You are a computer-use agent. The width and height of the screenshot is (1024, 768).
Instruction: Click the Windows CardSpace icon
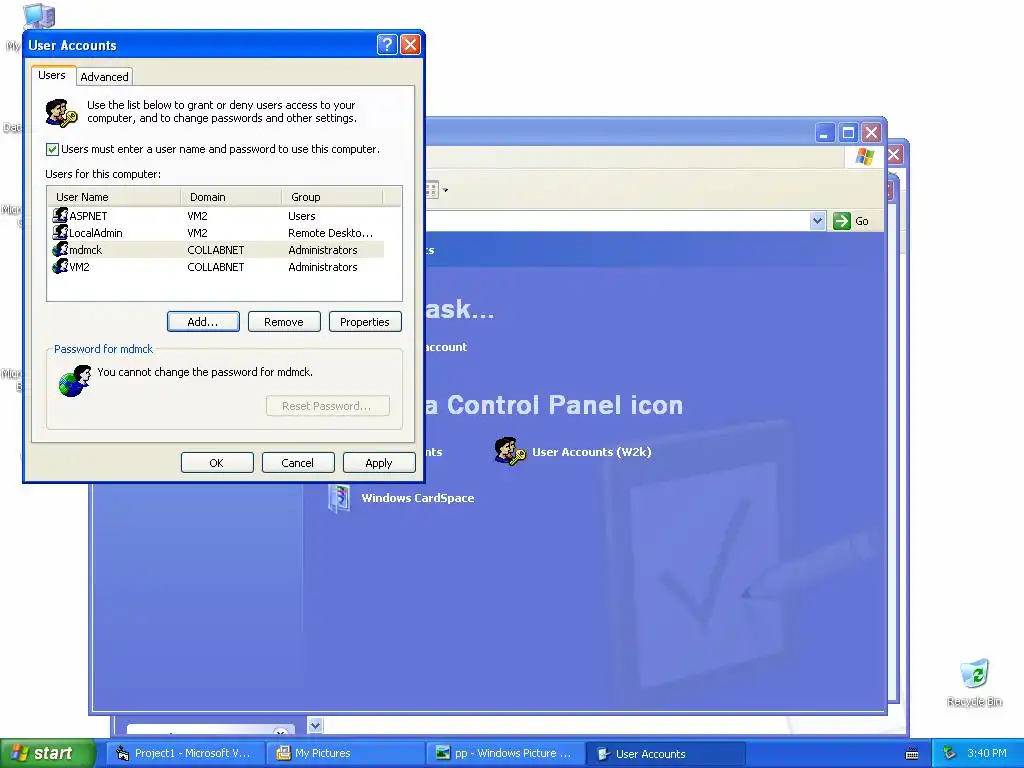pos(338,499)
